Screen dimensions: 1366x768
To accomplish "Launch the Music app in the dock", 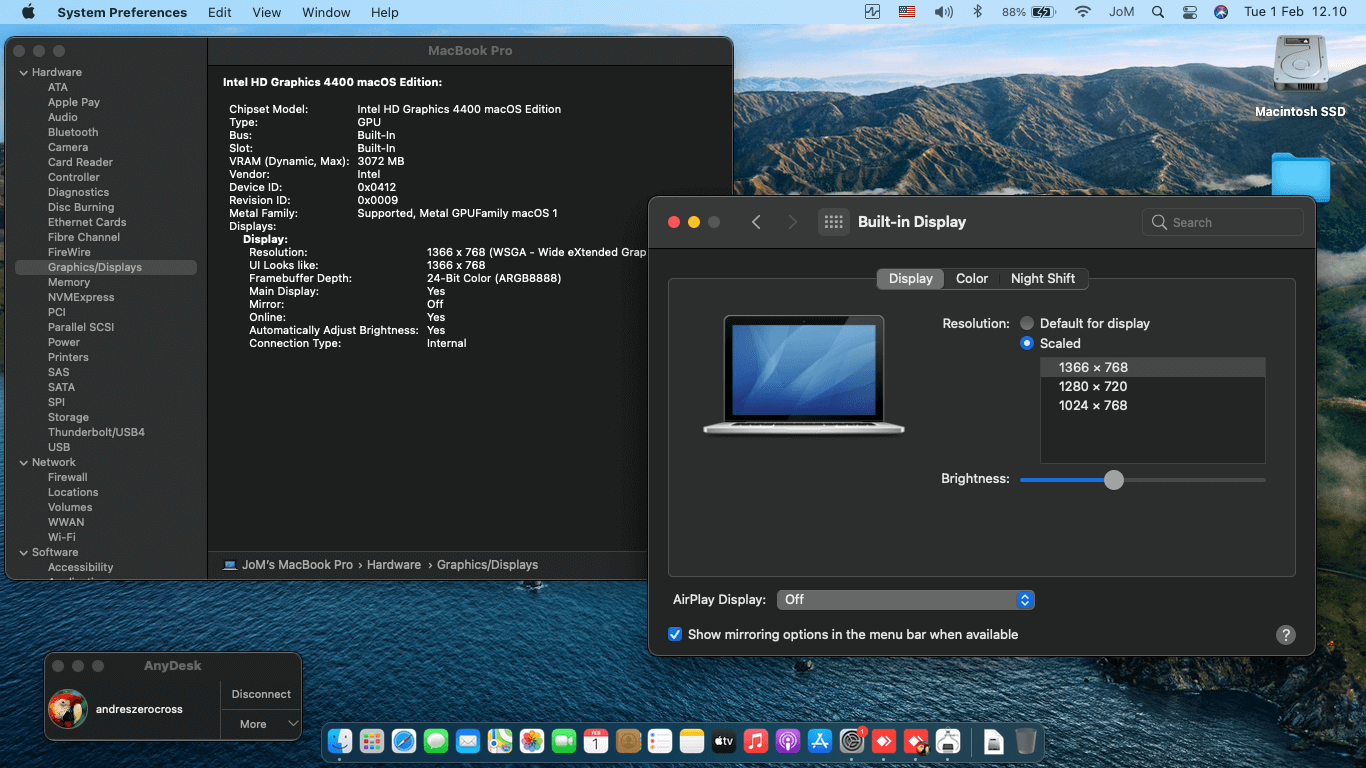I will coord(756,741).
